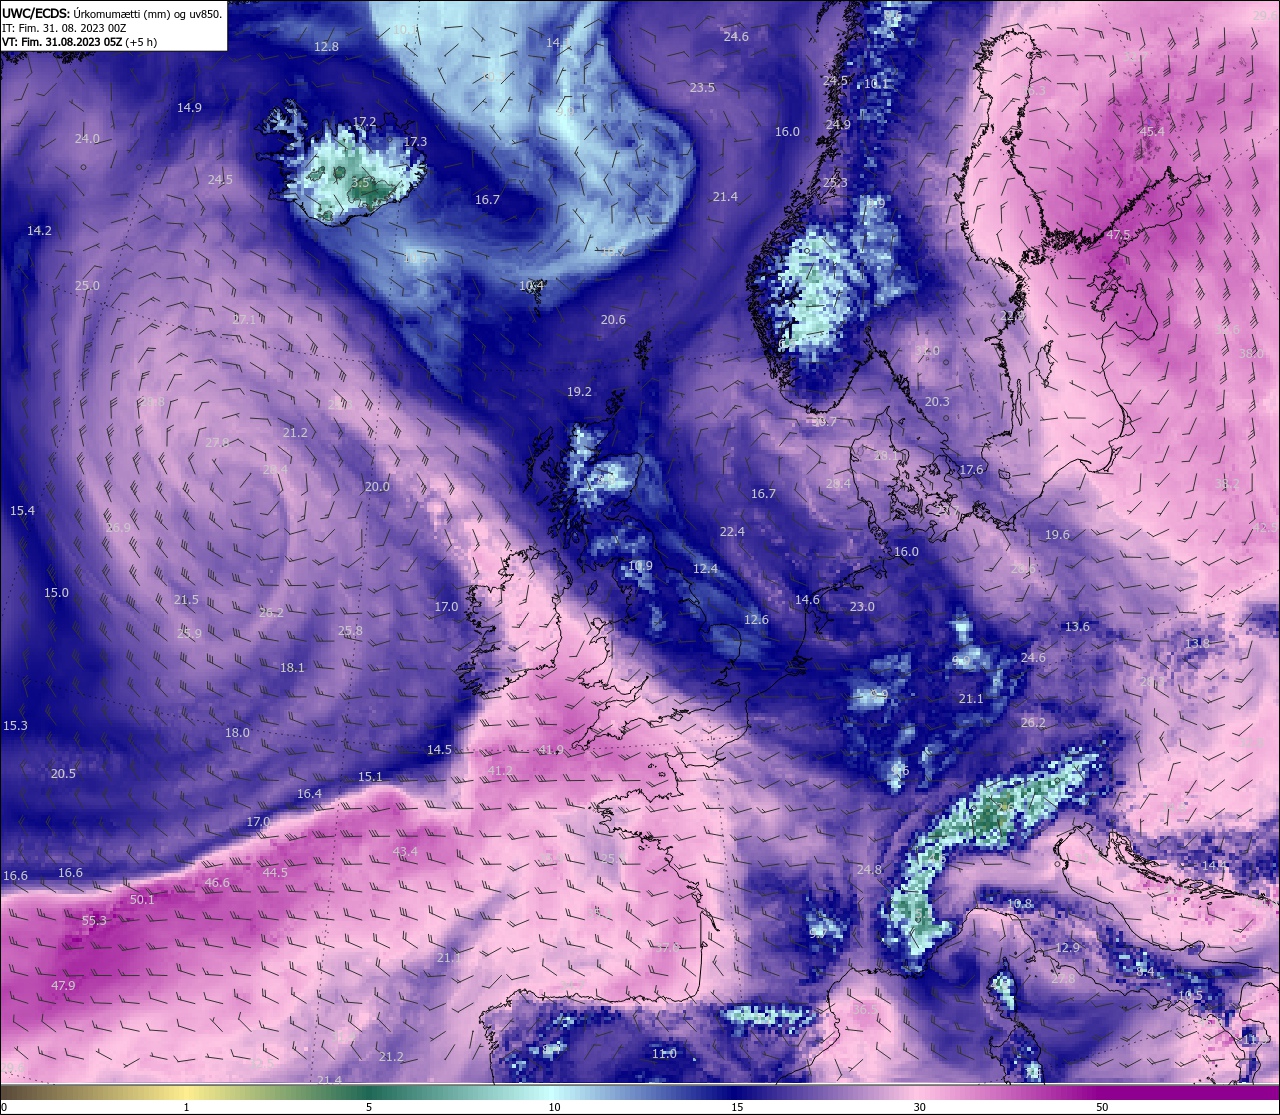1280x1115 pixels.
Task: Click the map value 41.9
Action: (551, 749)
